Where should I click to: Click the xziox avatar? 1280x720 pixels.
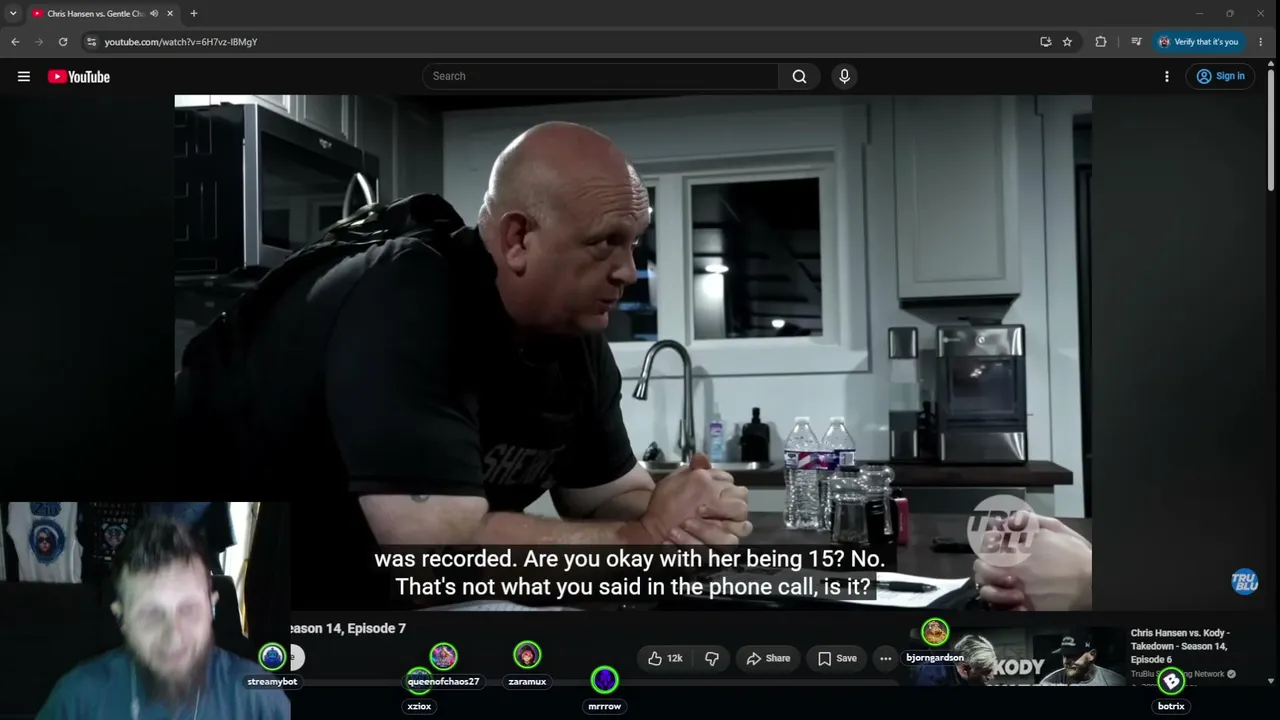[x=419, y=682]
